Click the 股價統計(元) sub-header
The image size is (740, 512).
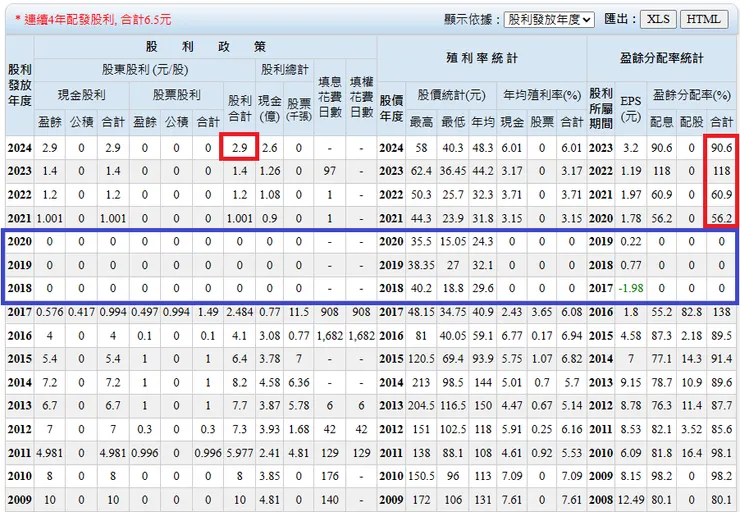click(x=451, y=95)
